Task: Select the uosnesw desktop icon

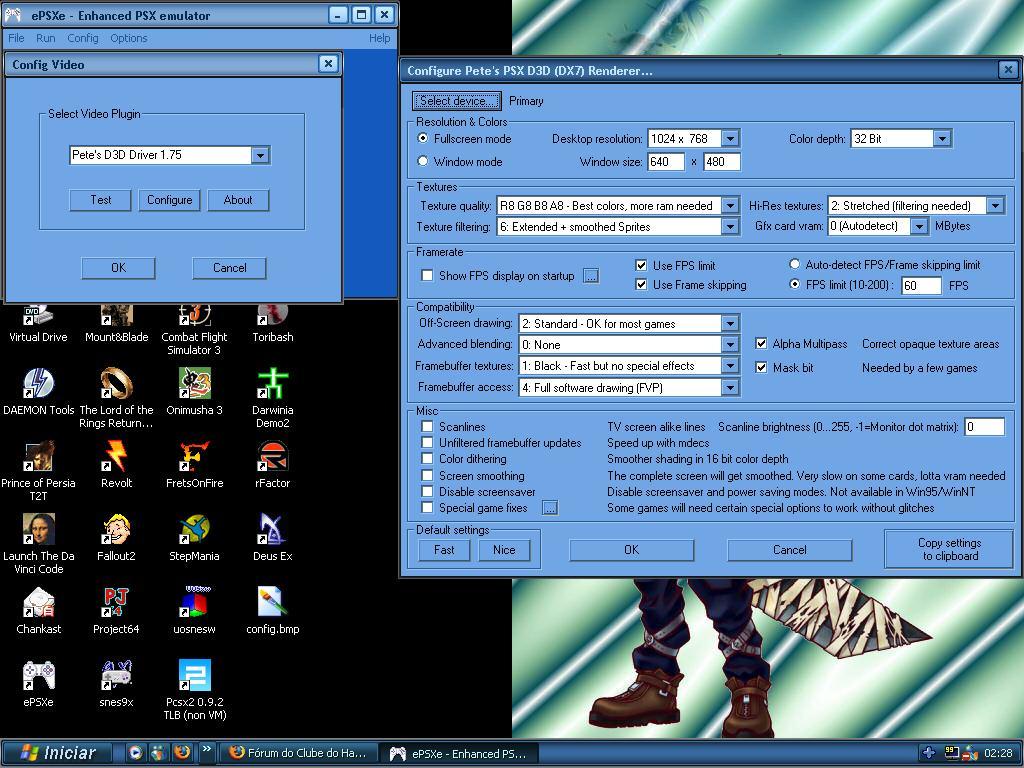Action: 194,611
